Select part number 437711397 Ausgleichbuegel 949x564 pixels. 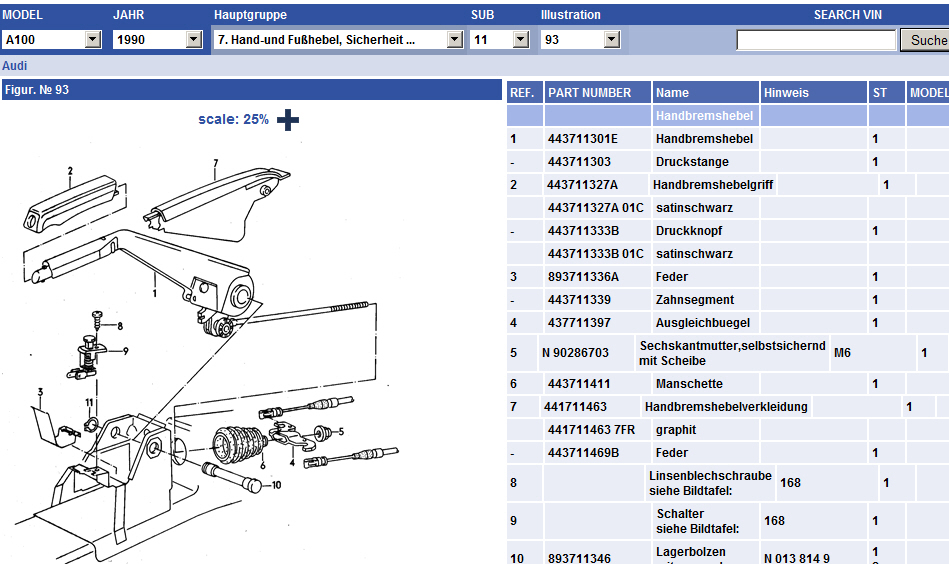click(579, 323)
